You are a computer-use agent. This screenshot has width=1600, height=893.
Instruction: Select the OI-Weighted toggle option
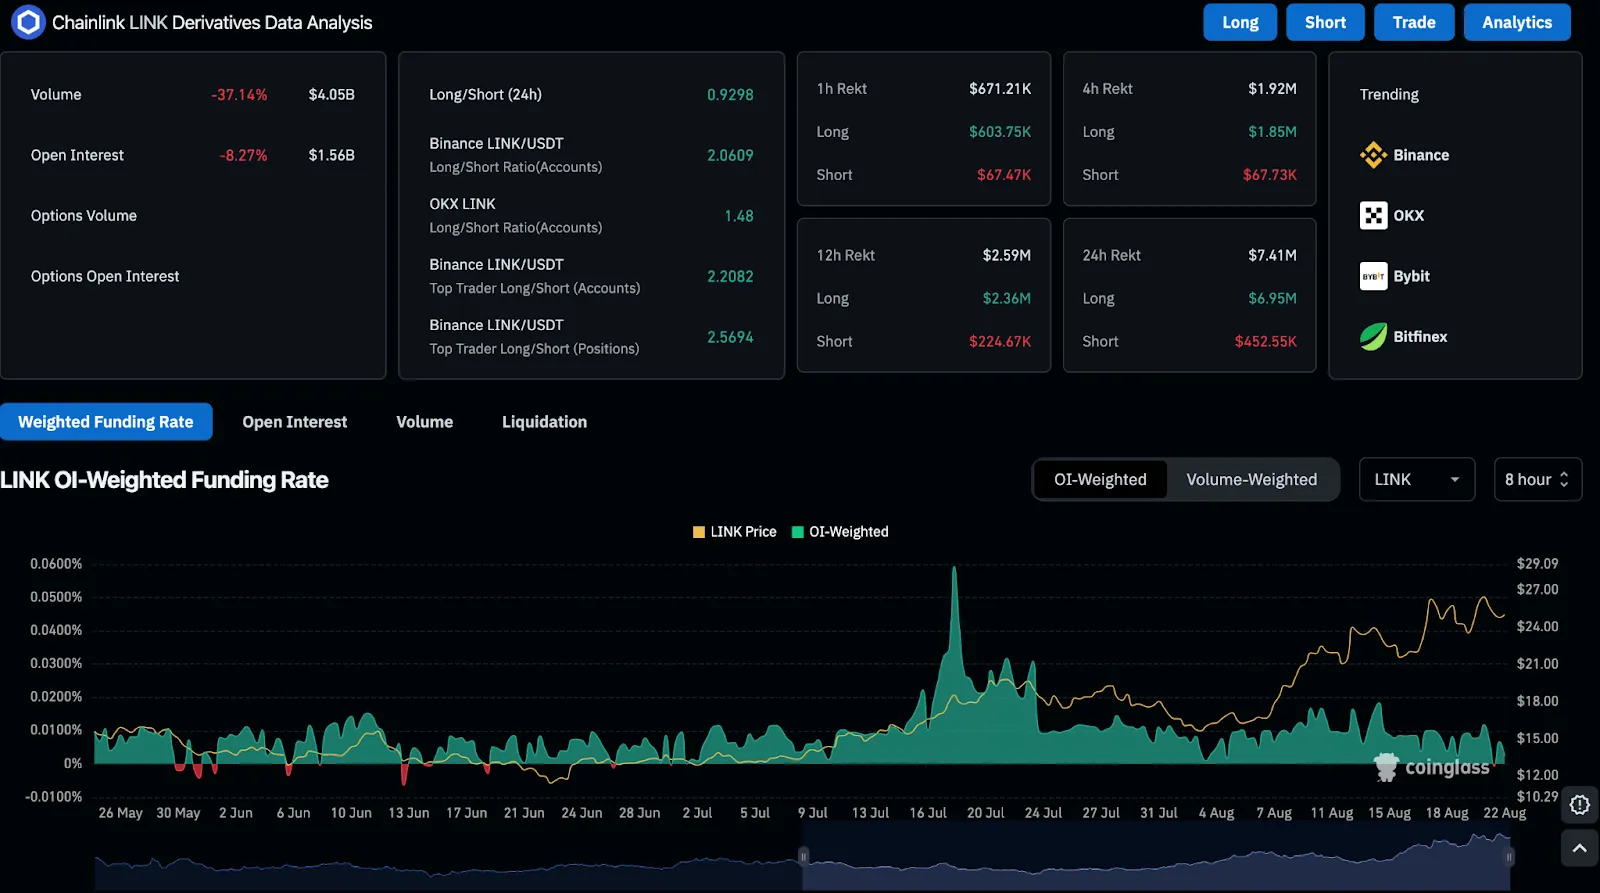click(1100, 480)
